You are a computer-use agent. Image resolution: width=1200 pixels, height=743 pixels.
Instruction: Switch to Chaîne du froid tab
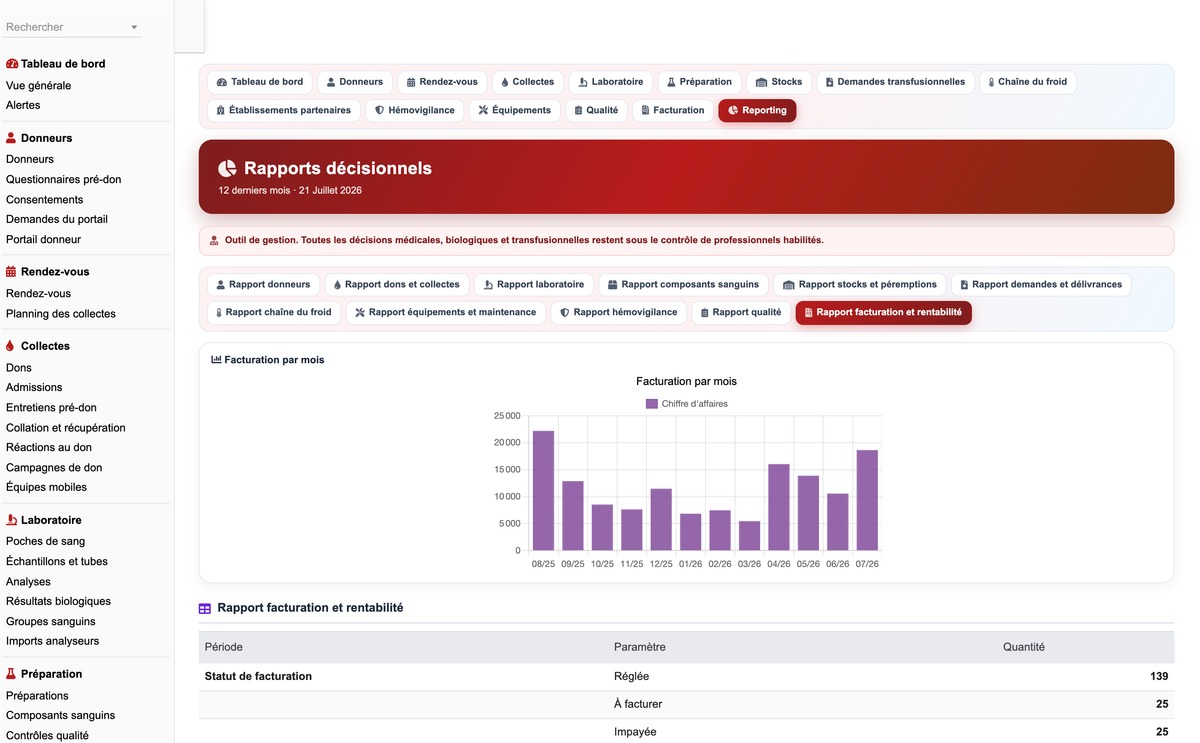[1027, 82]
